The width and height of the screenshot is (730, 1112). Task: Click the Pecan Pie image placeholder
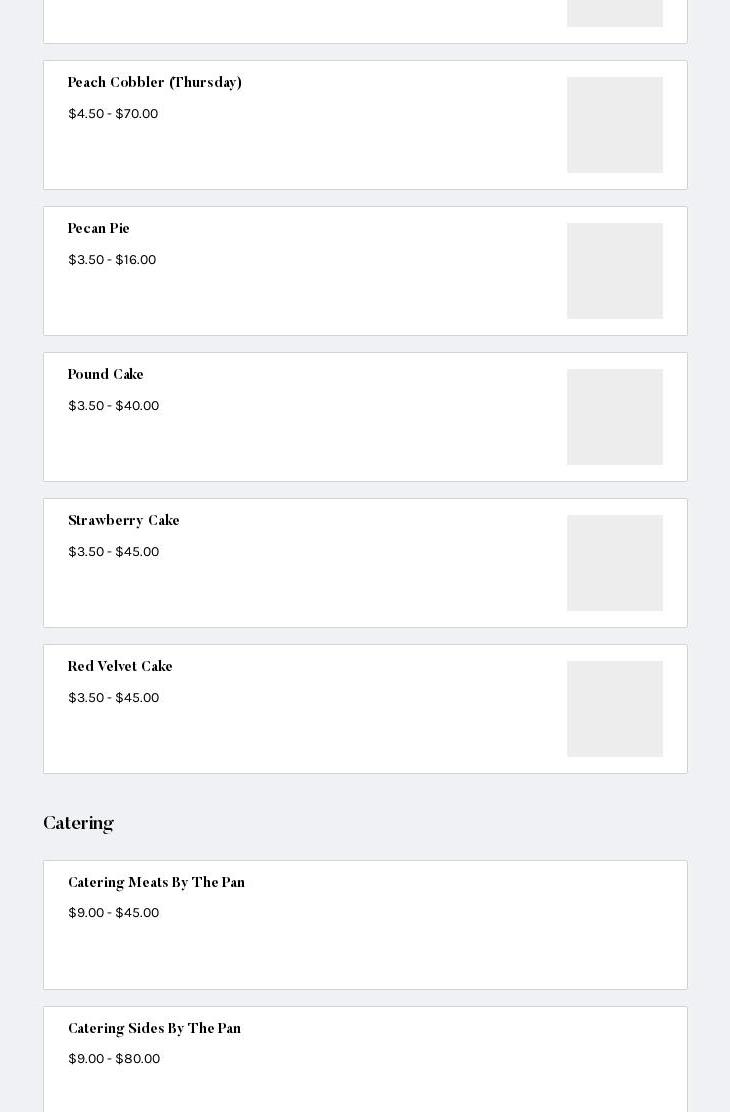(614, 271)
